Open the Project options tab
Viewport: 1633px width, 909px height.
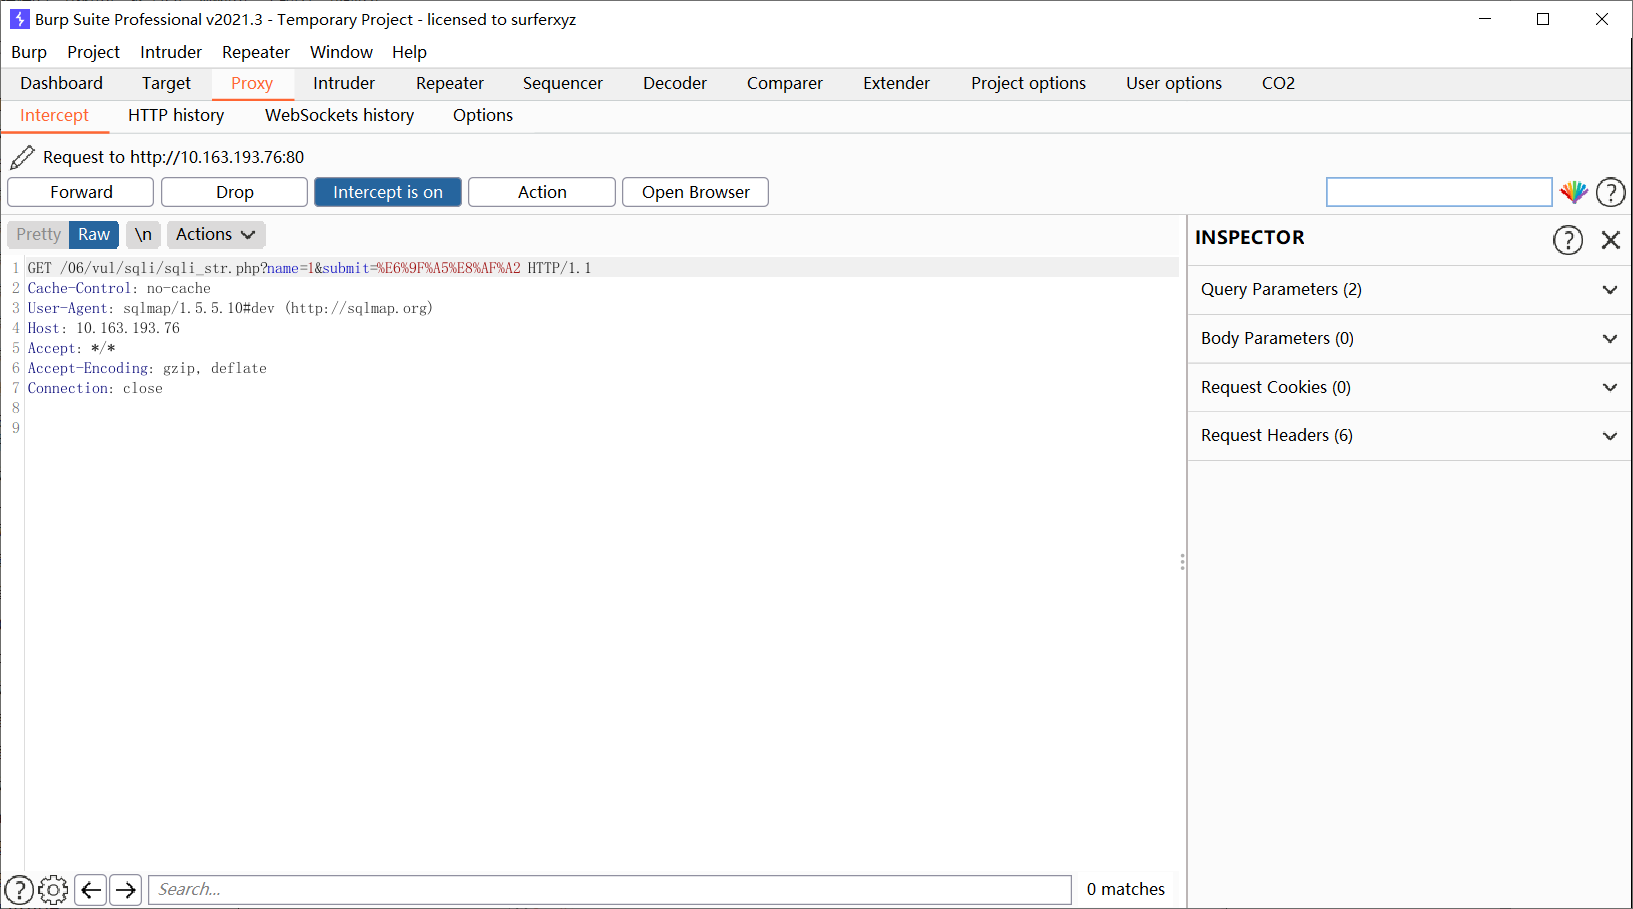click(x=1028, y=83)
